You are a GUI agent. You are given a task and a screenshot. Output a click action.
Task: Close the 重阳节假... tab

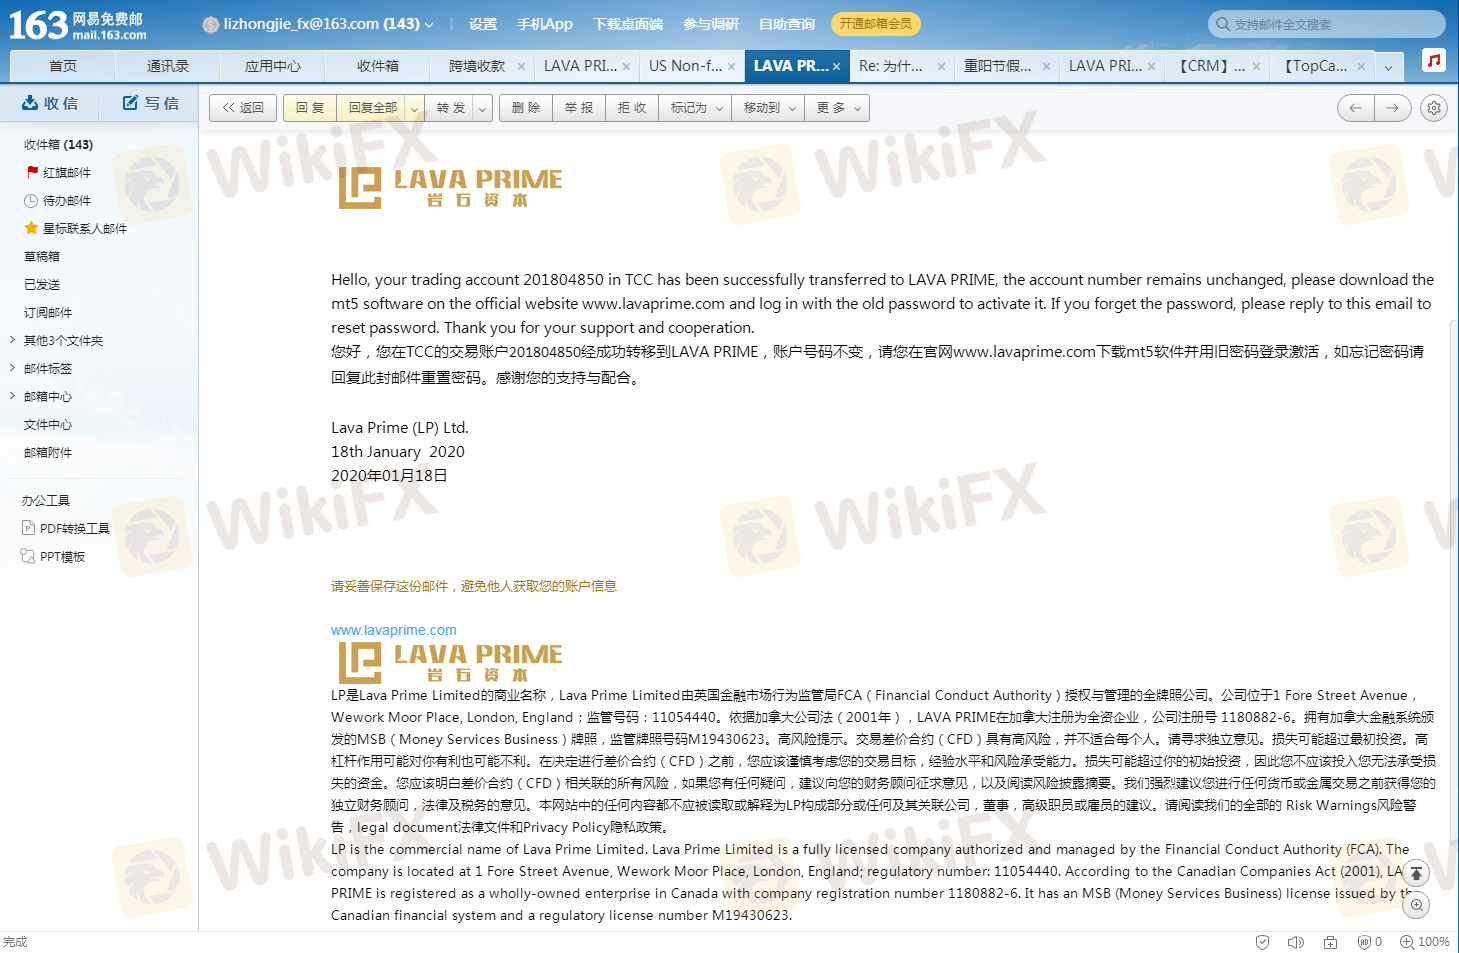(x=1046, y=67)
